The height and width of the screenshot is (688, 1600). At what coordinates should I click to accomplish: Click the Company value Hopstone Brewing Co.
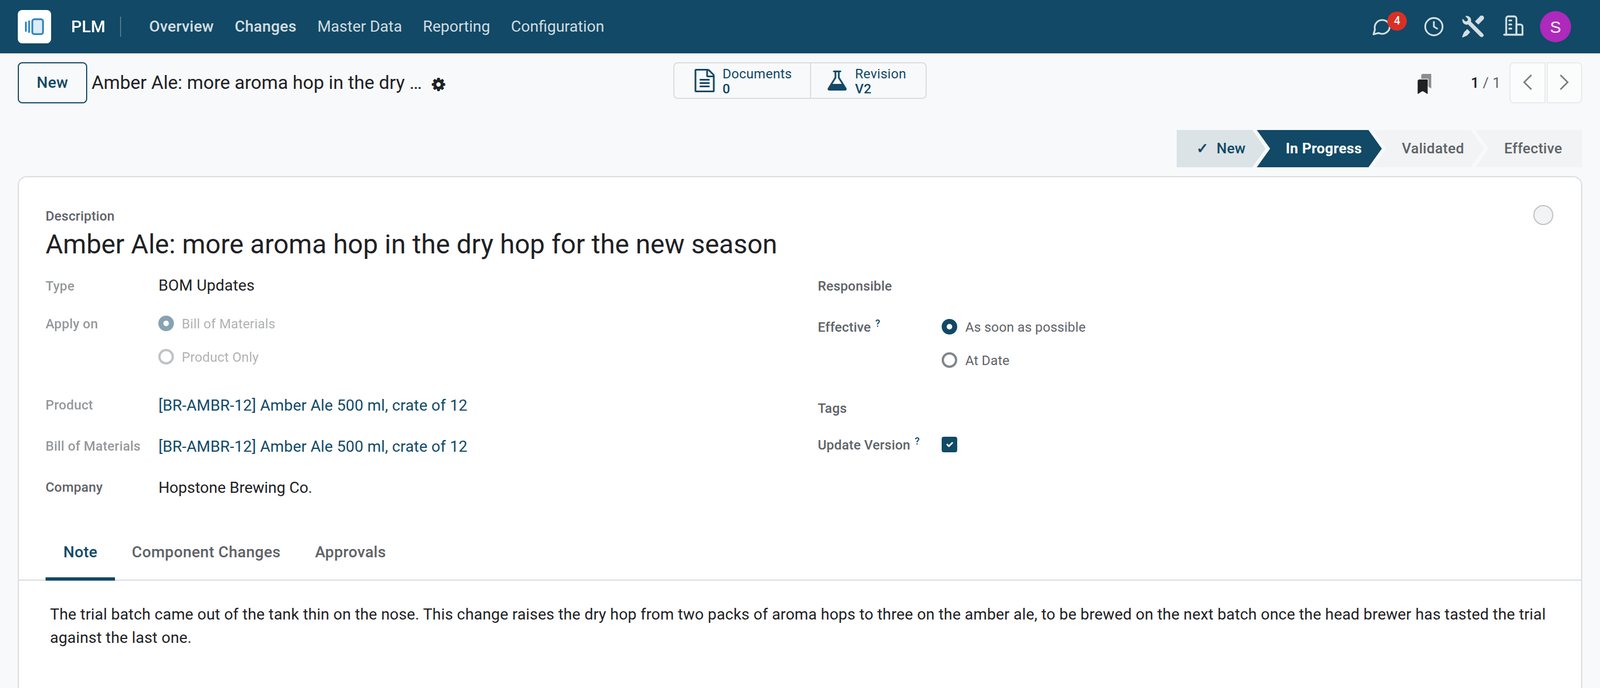pyautogui.click(x=235, y=488)
